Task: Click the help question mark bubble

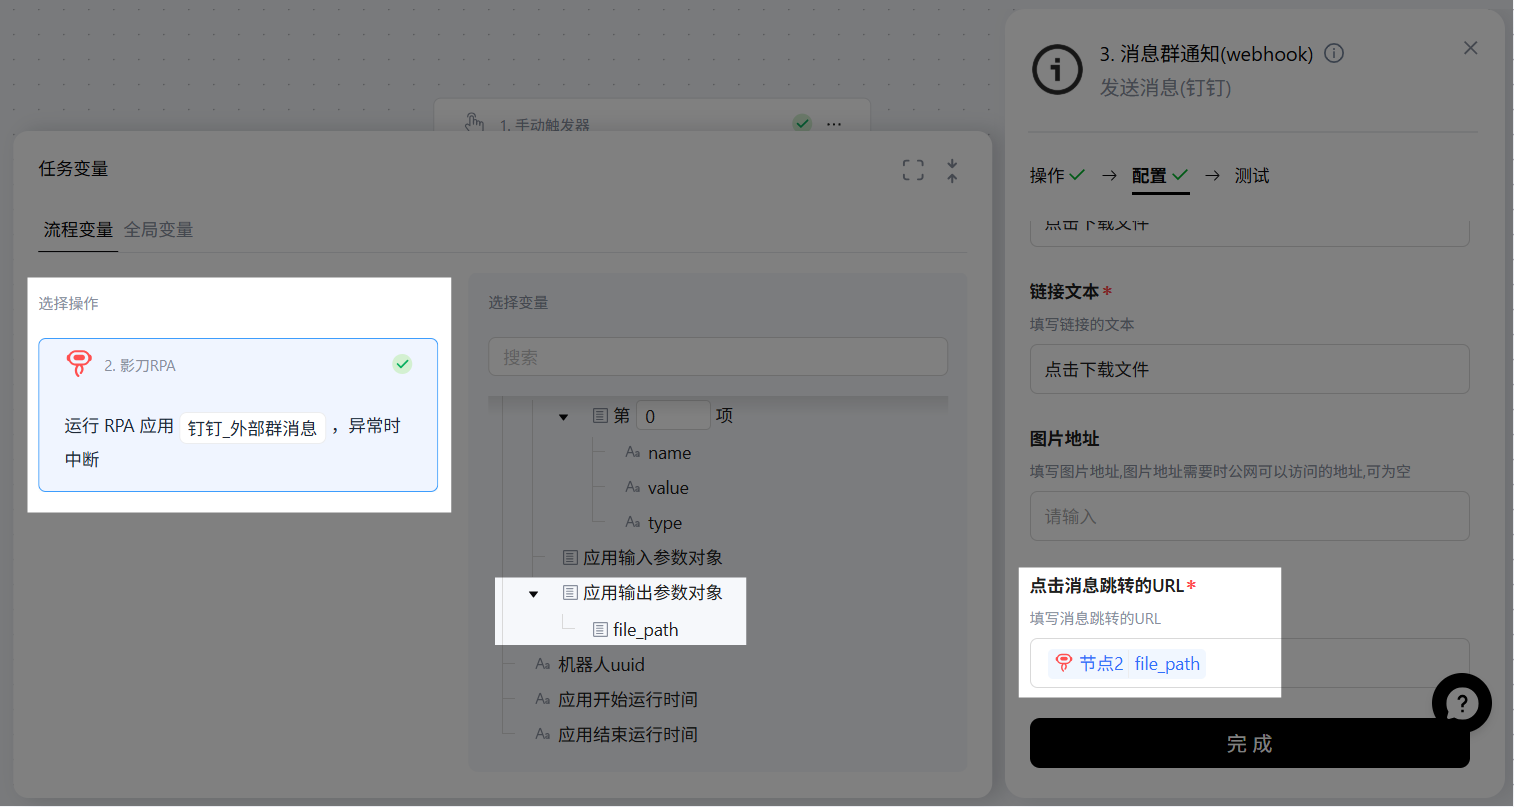Action: coord(1461,703)
